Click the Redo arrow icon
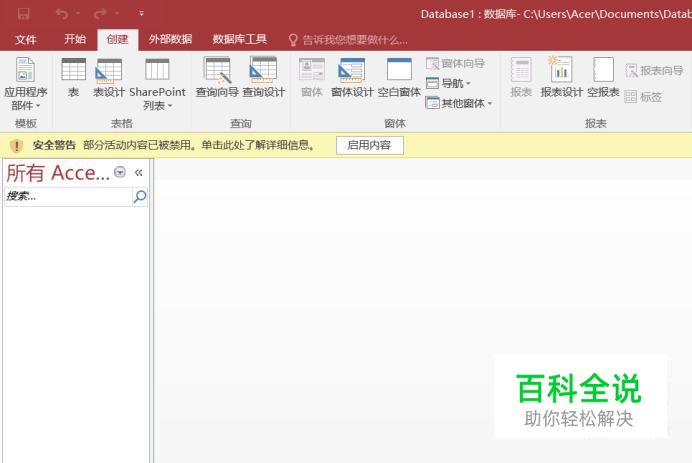Viewport: 692px width, 463px height. point(100,14)
